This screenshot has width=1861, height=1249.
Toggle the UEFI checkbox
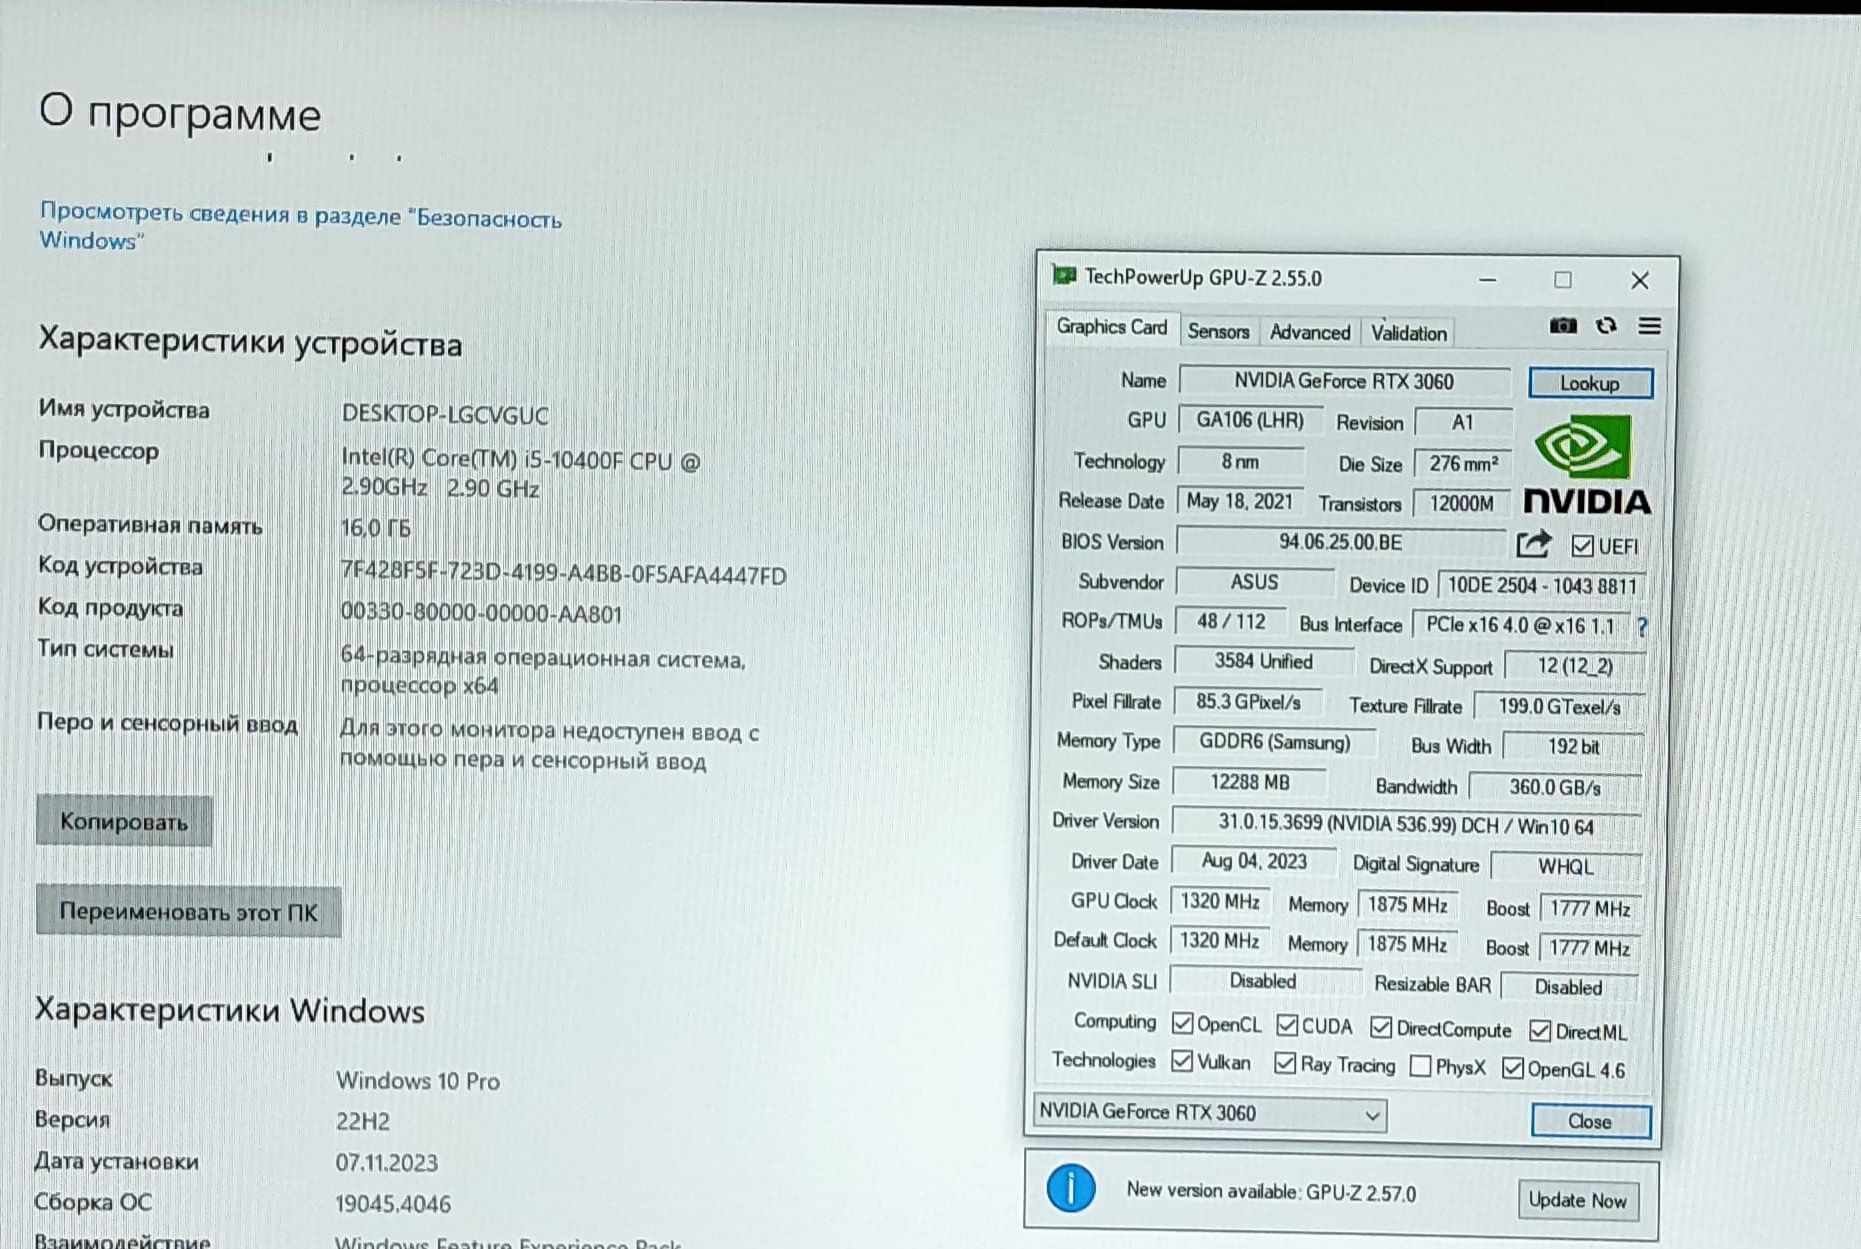coord(1582,546)
